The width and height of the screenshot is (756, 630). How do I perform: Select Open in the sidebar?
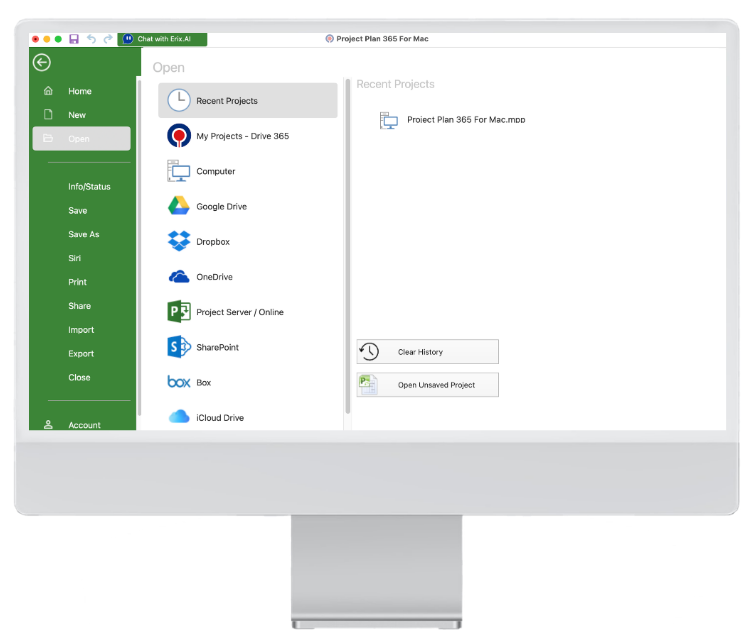pyautogui.click(x=81, y=139)
